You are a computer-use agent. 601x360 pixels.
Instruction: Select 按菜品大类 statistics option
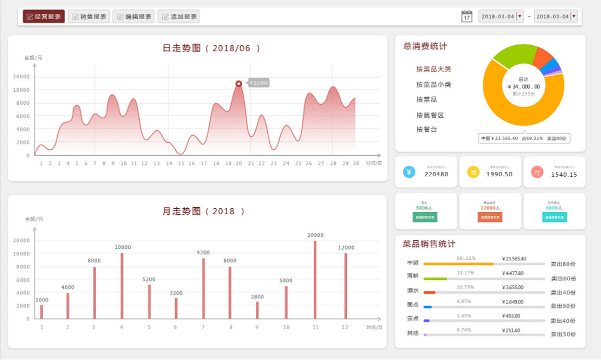[434, 69]
